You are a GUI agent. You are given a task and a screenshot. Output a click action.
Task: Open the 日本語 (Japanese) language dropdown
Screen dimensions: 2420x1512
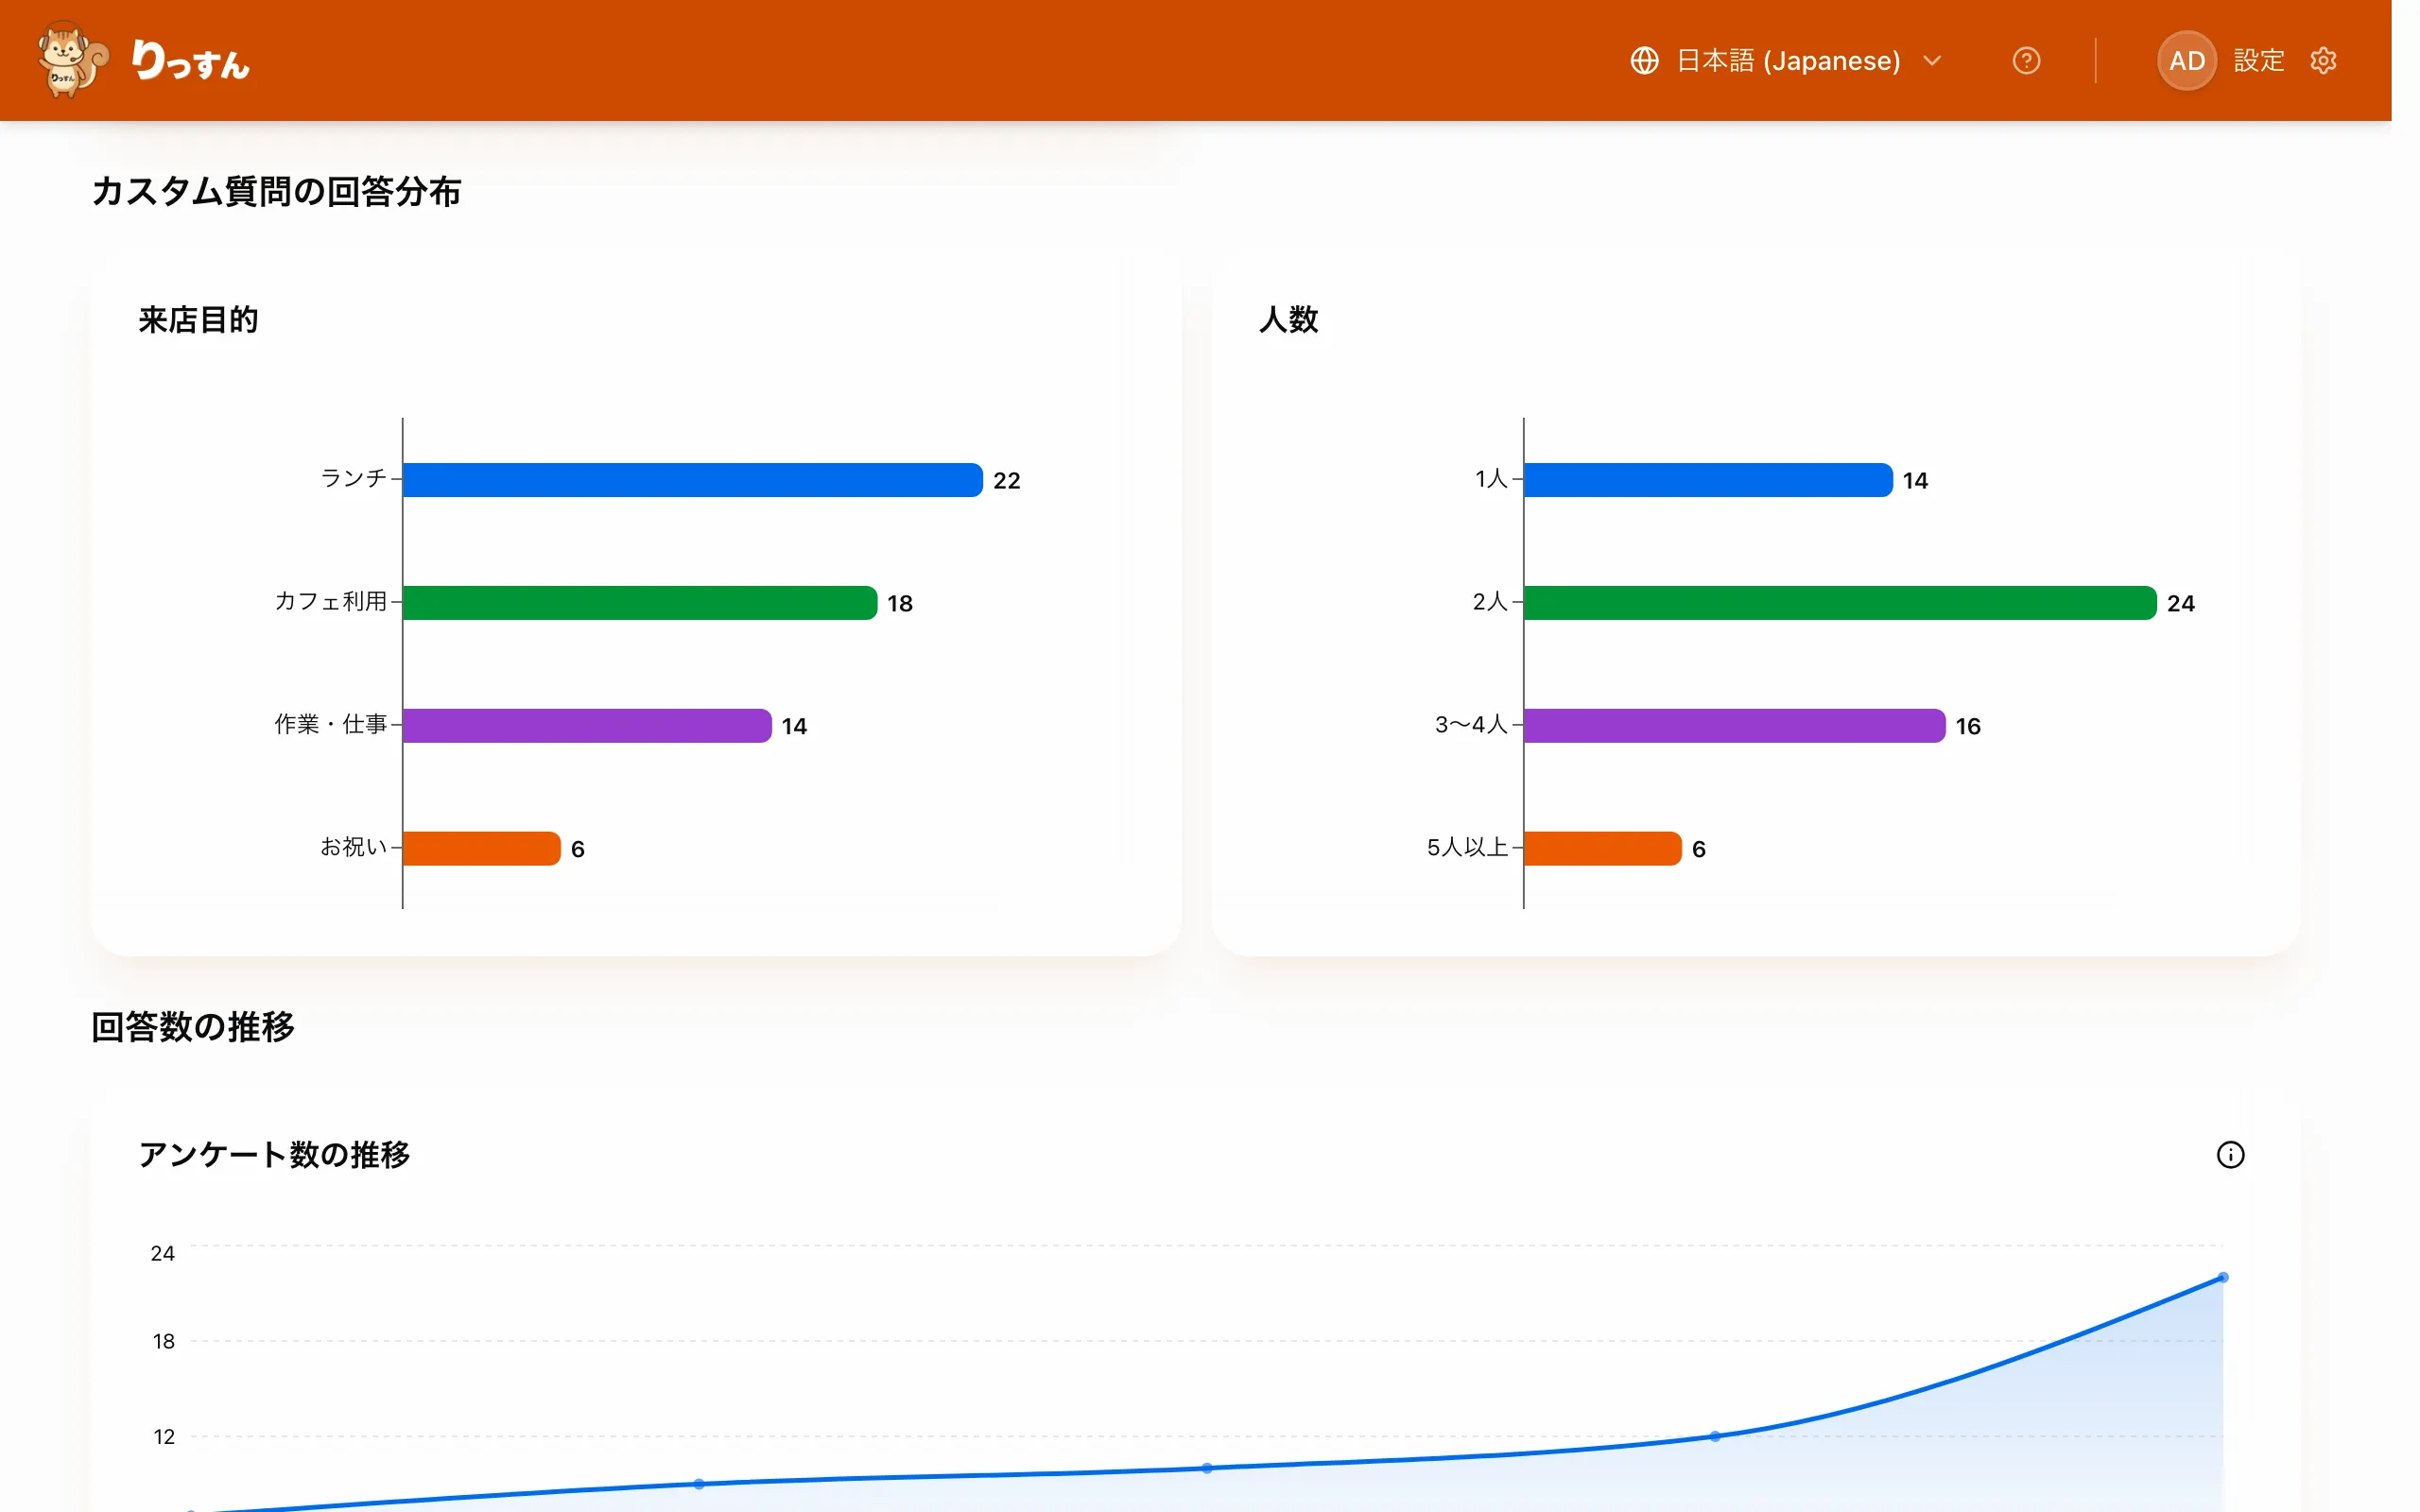(1786, 61)
